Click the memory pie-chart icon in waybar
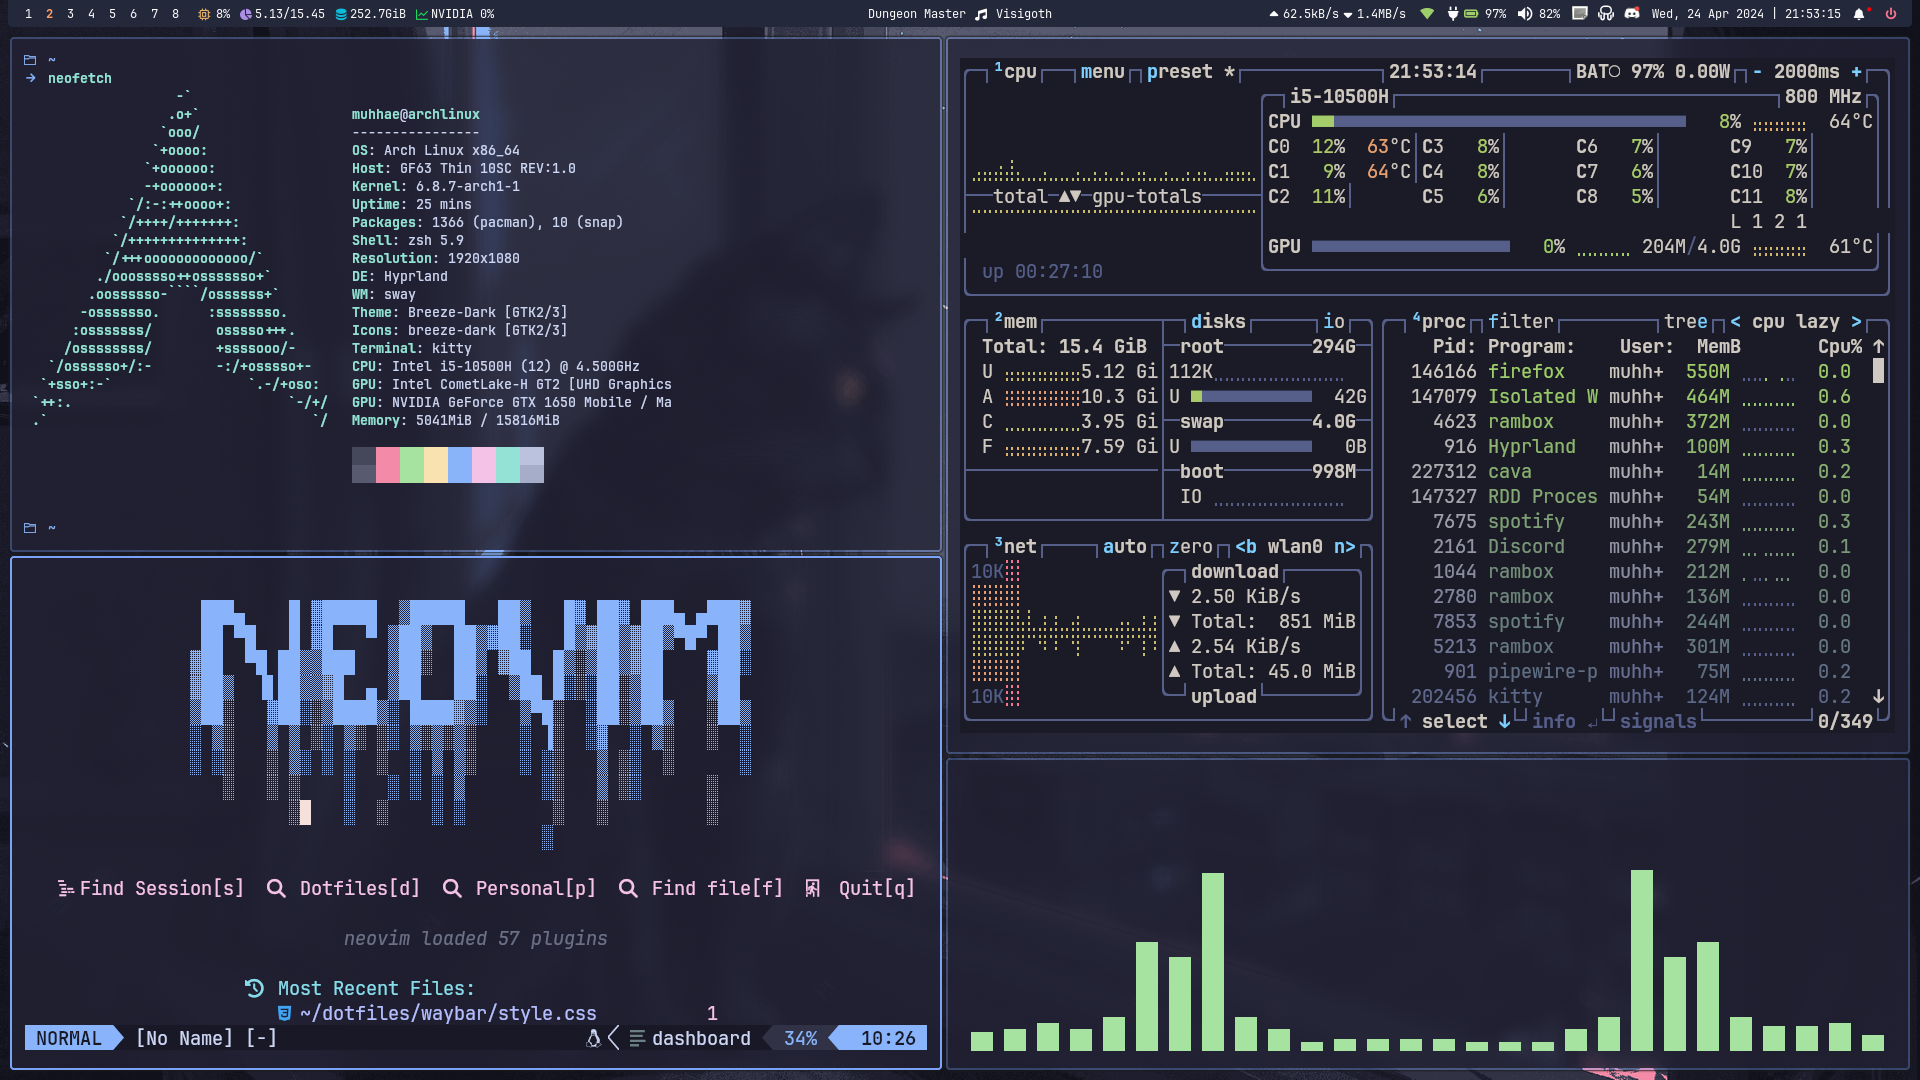The image size is (1920, 1080). click(x=245, y=14)
